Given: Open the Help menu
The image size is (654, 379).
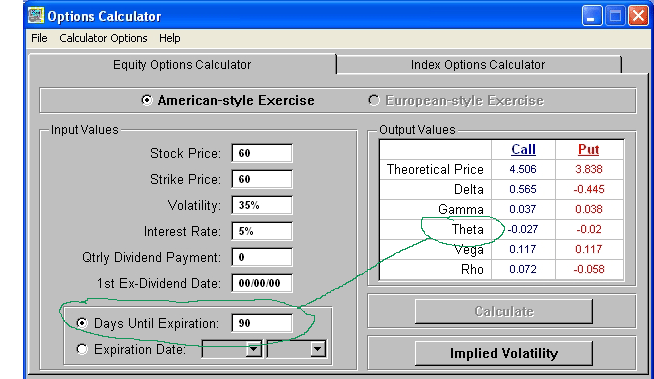Looking at the screenshot, I should coord(169,38).
